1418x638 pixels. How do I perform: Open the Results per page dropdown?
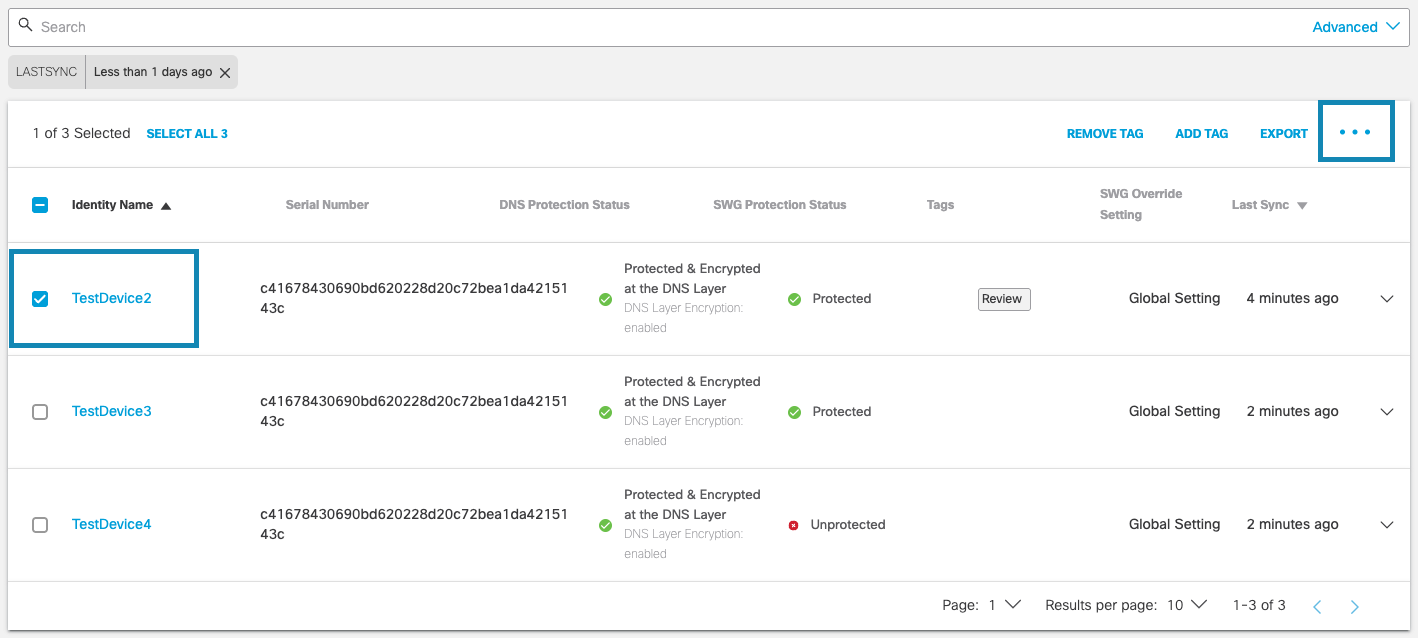pos(1185,605)
